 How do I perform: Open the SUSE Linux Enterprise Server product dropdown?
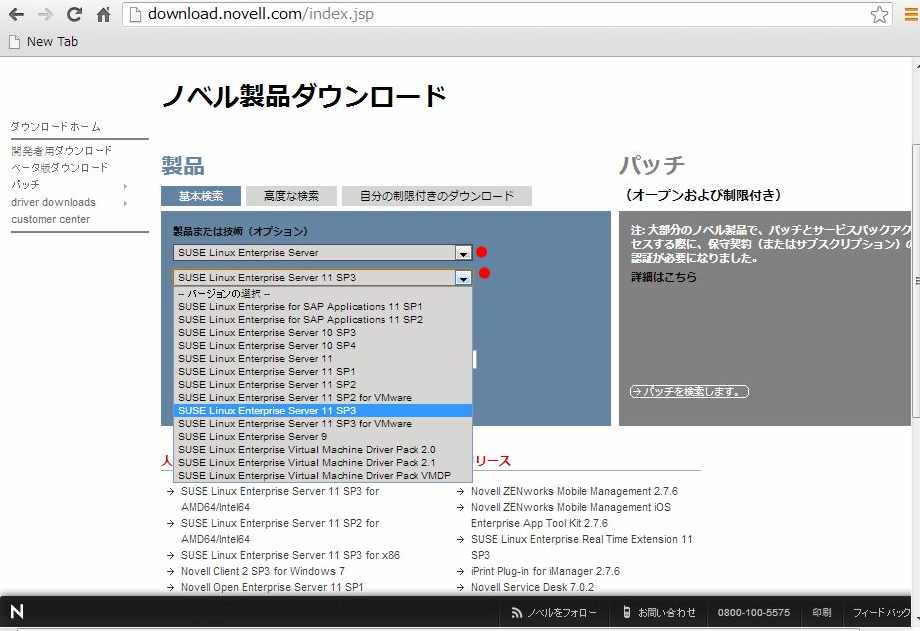(x=322, y=252)
